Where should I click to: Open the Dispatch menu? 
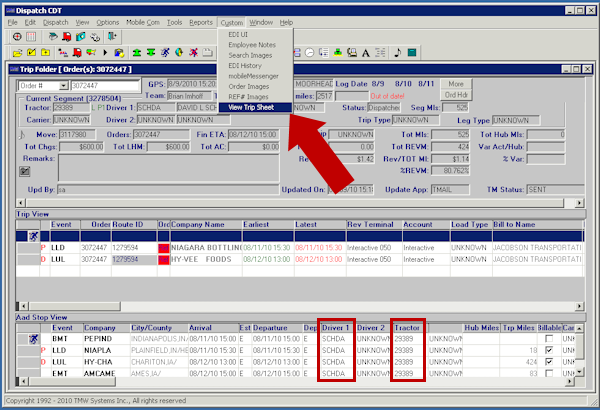point(53,21)
